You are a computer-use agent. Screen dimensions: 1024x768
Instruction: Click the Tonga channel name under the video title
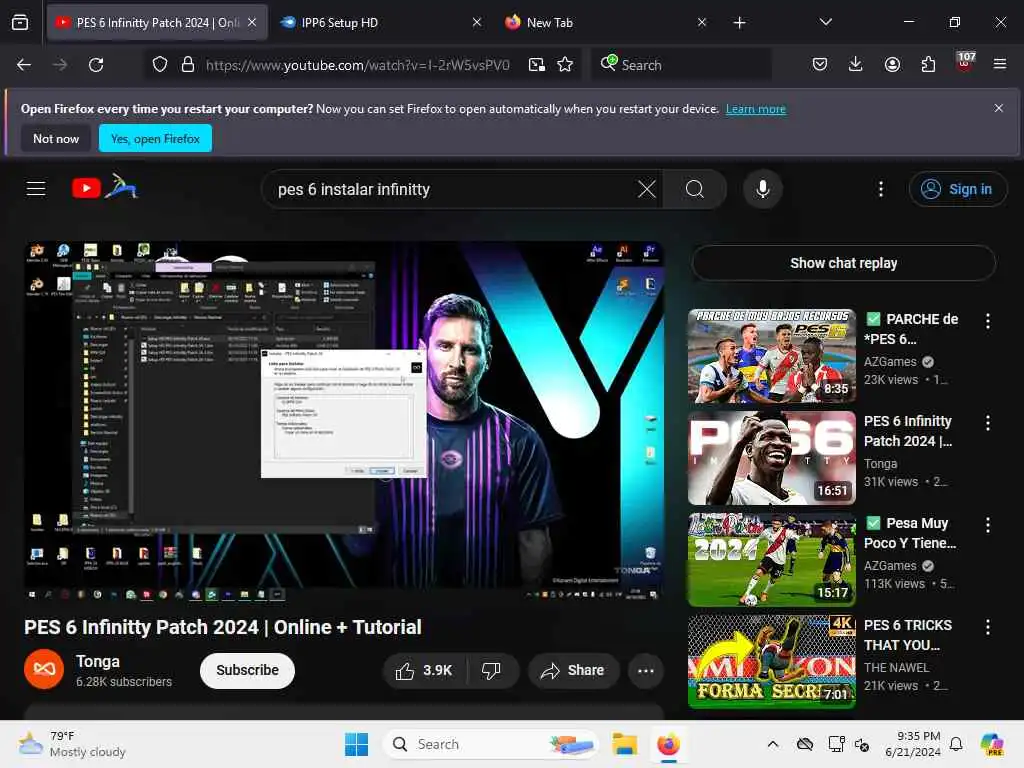98,662
